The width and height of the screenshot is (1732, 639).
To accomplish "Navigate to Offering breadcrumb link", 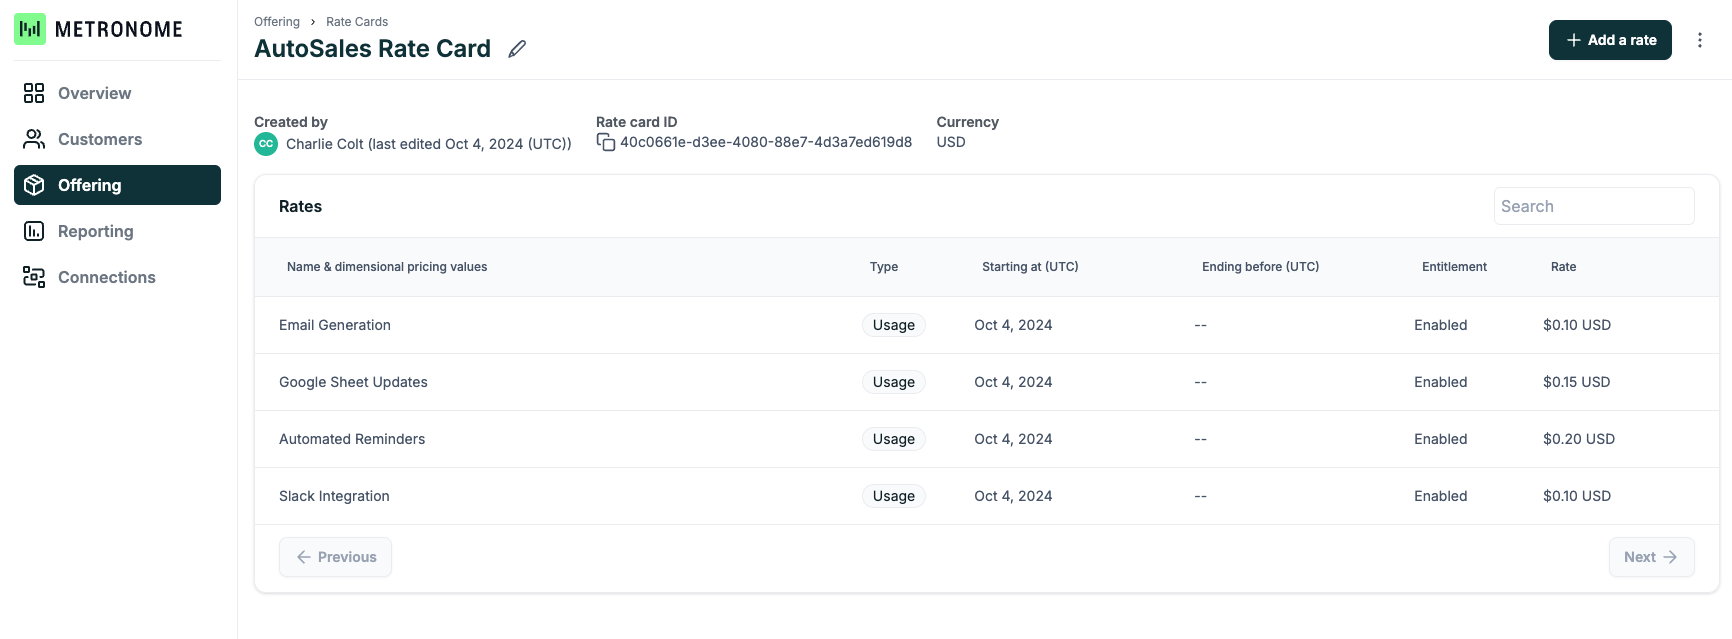I will point(277,22).
